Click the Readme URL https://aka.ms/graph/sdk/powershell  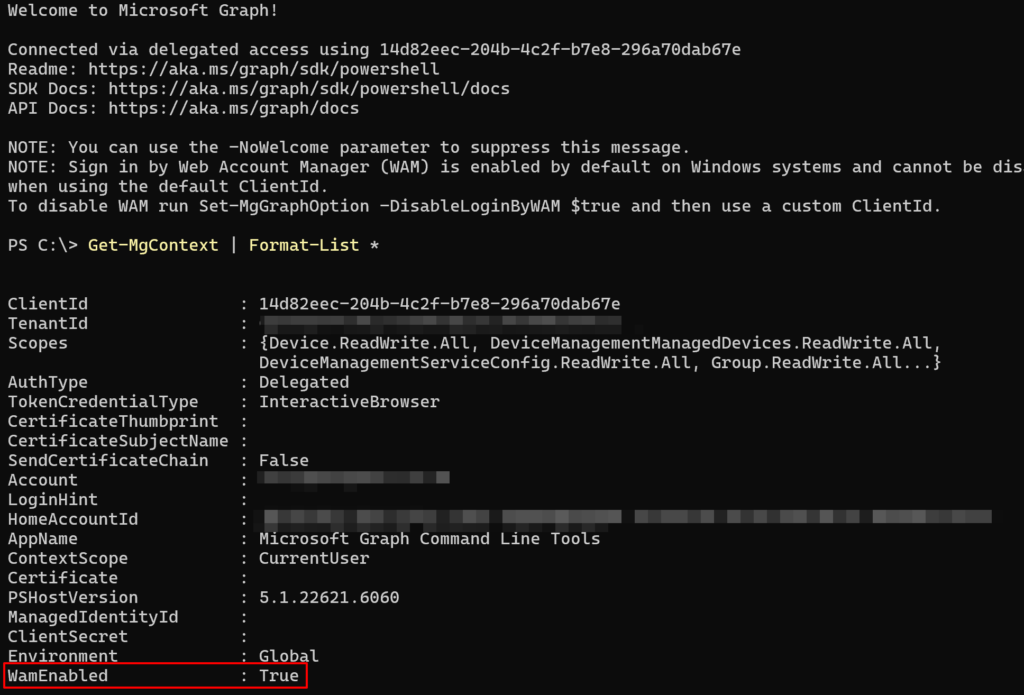(264, 69)
